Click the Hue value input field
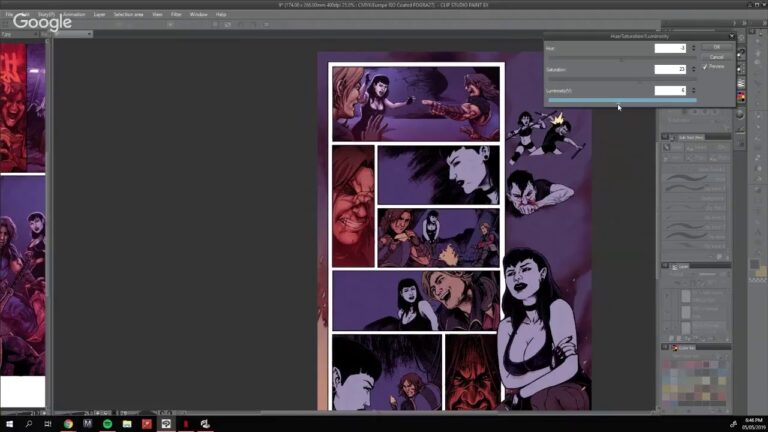Image resolution: width=768 pixels, height=432 pixels. pyautogui.click(x=670, y=48)
